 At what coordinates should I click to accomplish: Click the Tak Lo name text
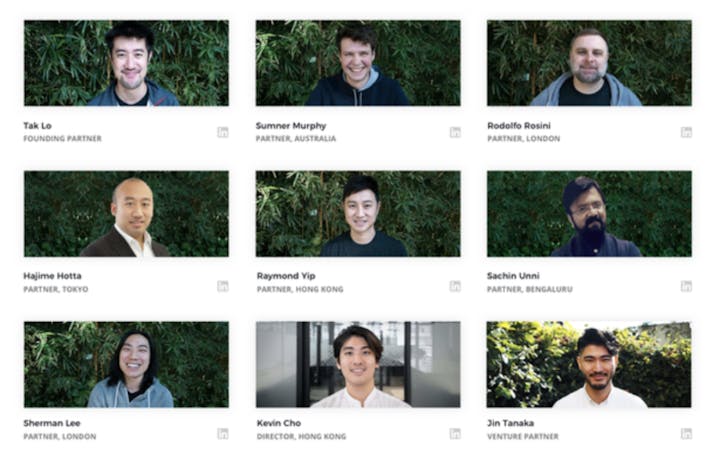coord(38,125)
